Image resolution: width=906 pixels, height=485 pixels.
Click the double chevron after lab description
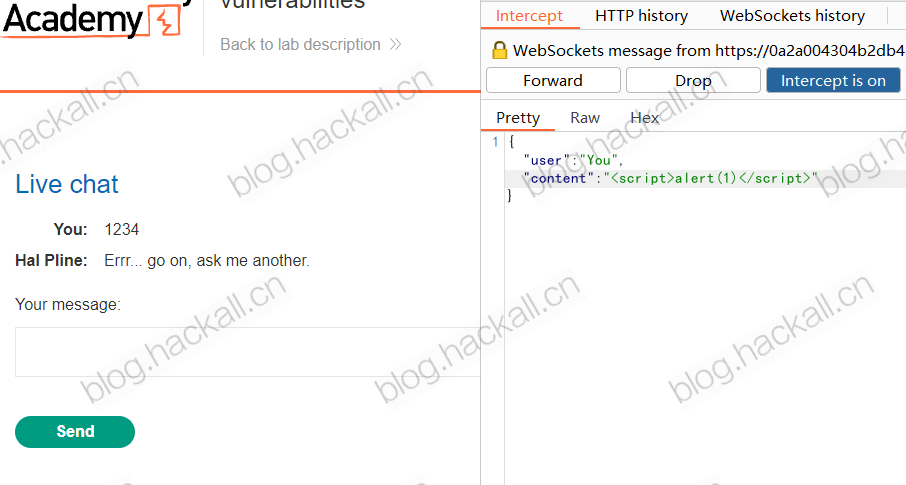[395, 45]
